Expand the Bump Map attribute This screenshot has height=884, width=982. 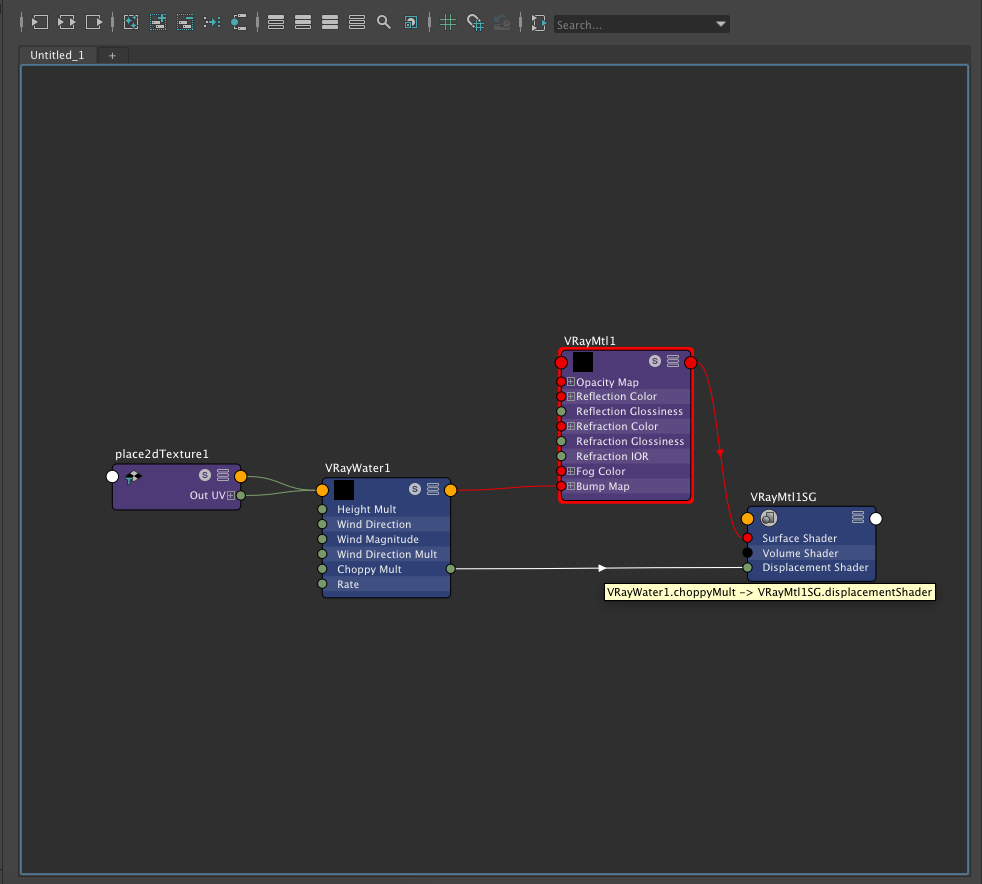click(x=571, y=486)
